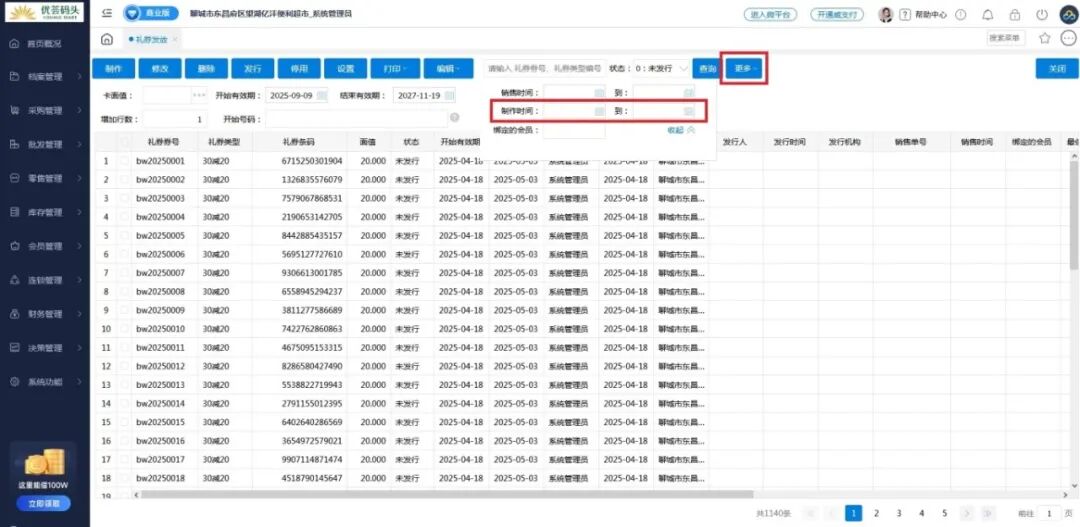This screenshot has width=1080, height=527.
Task: Toggle the select-all header checkbox
Action: [125, 142]
